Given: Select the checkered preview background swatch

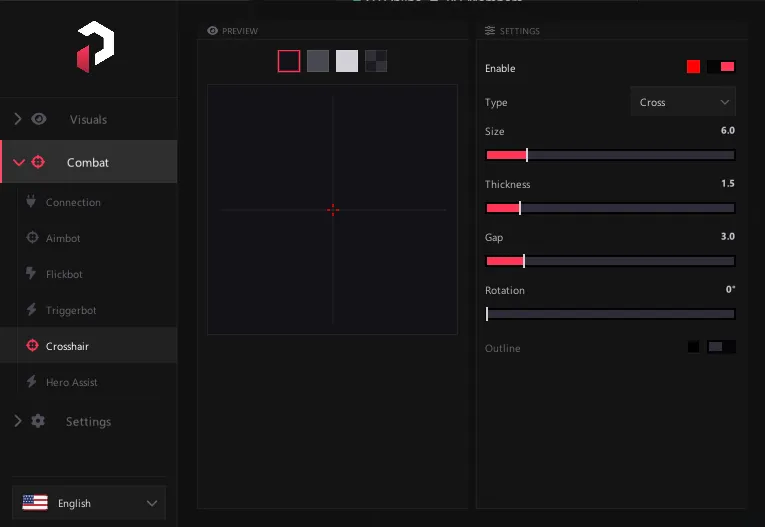Looking at the screenshot, I should click(x=376, y=61).
